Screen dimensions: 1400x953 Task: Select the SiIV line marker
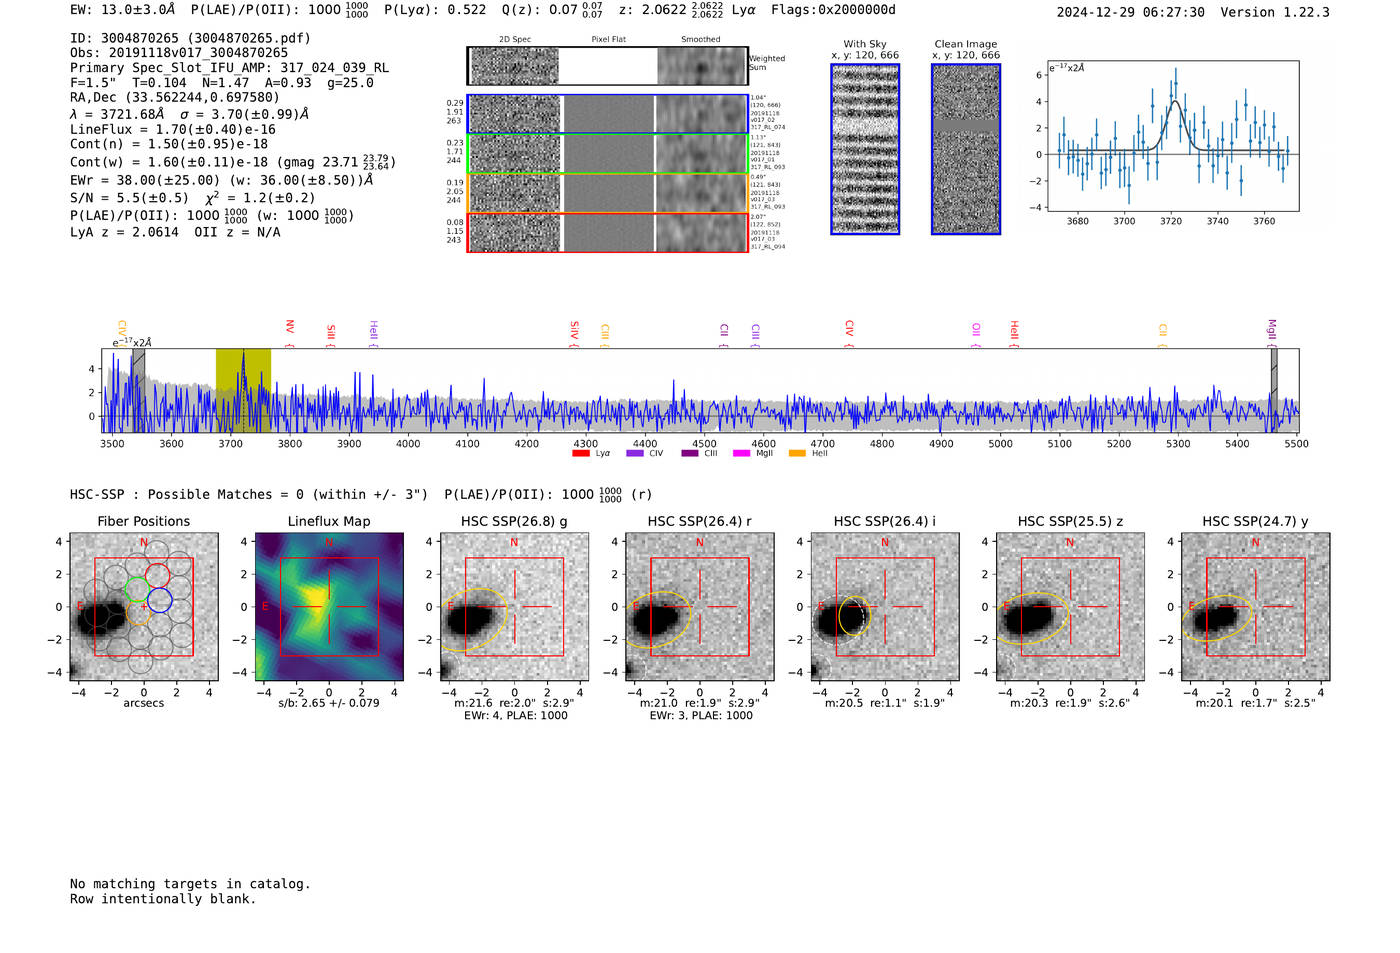(574, 334)
